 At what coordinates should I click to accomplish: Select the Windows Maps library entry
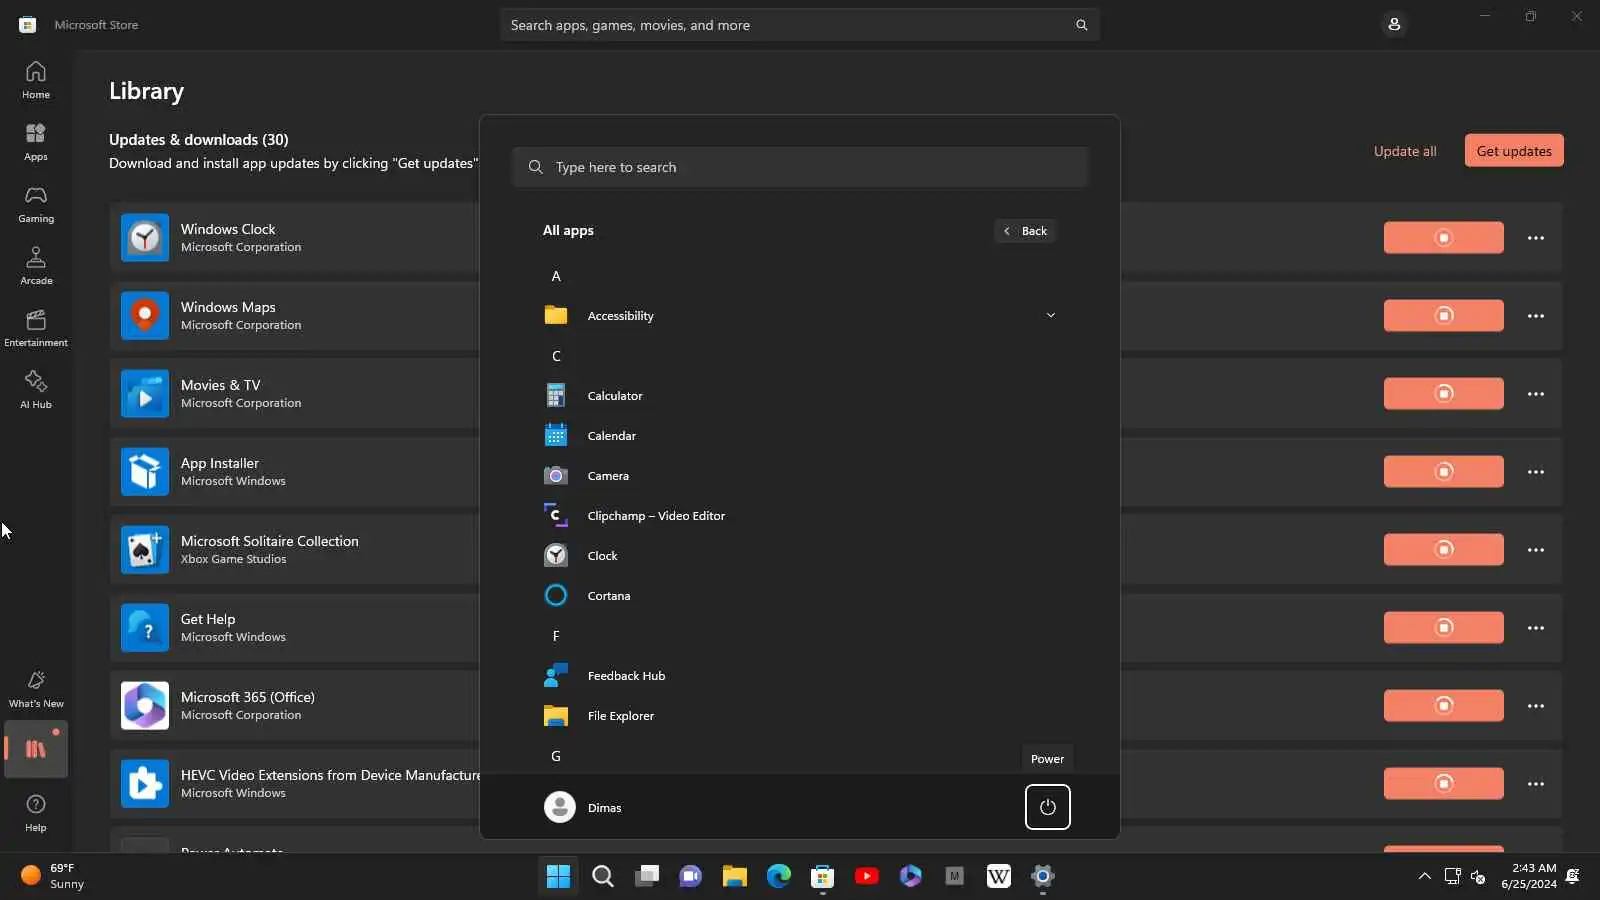click(836, 316)
